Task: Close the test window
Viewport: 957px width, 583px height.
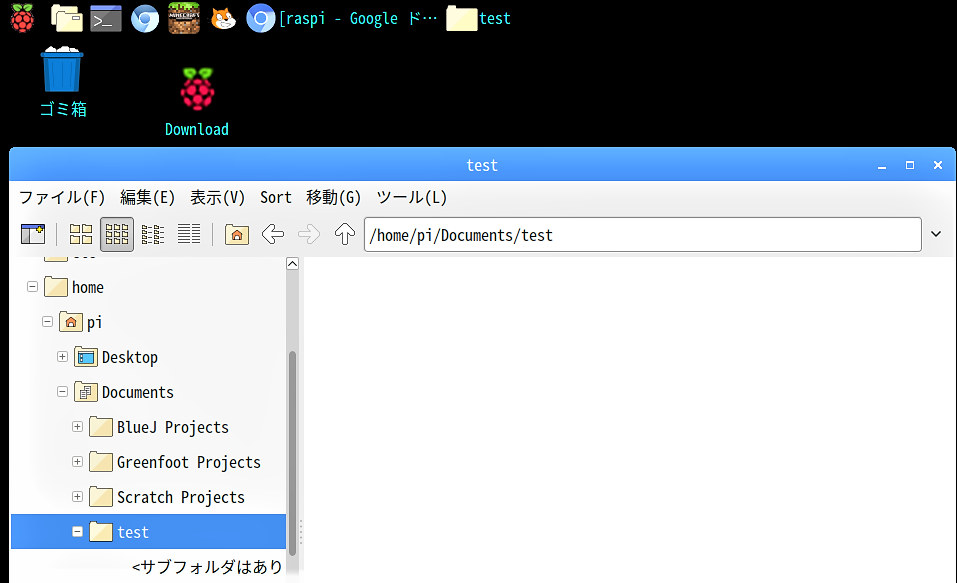Action: point(938,165)
